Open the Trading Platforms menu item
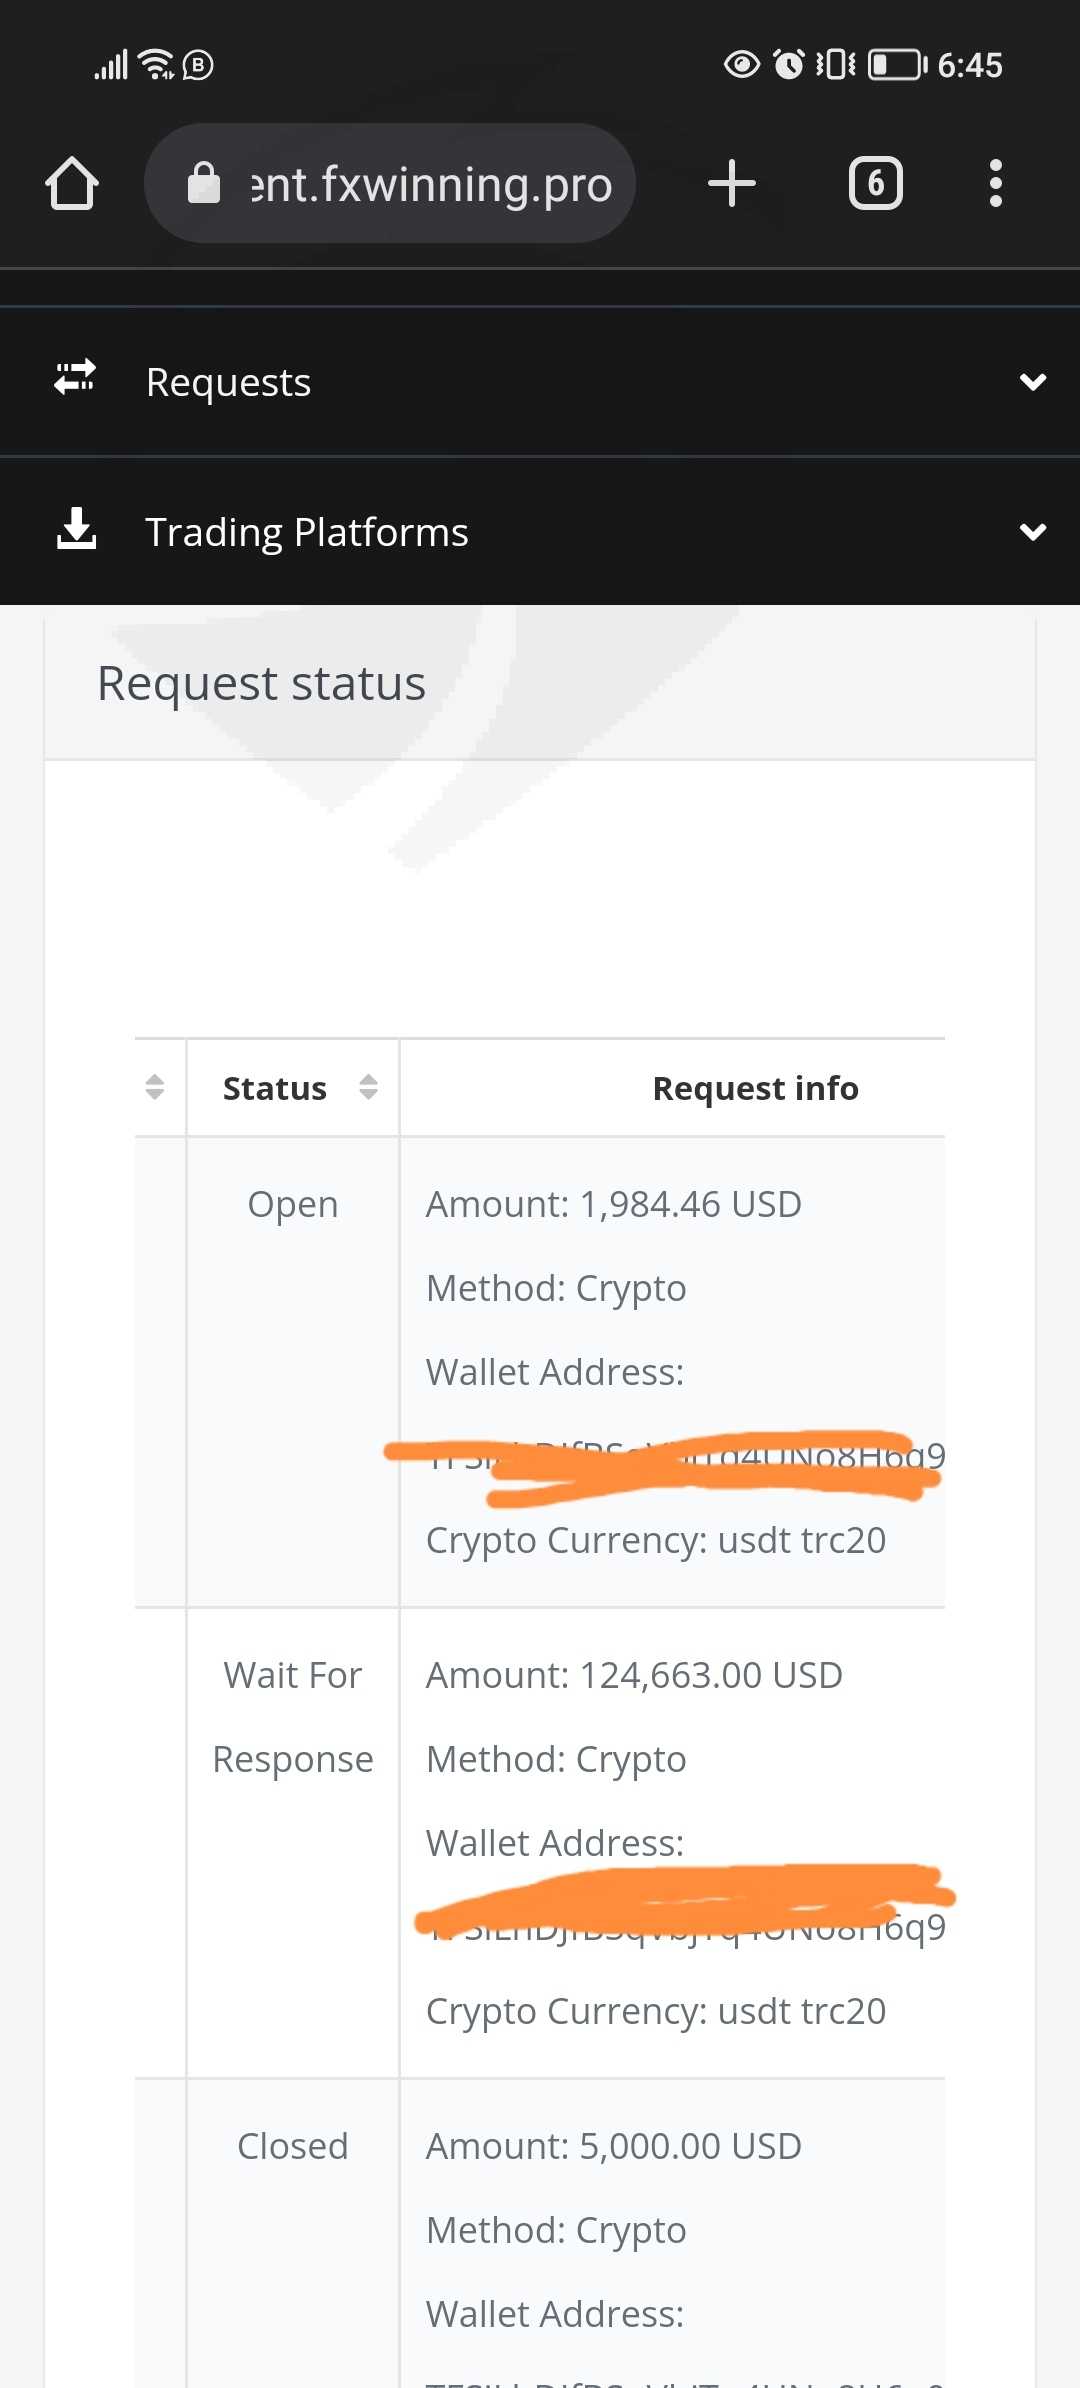 pyautogui.click(x=306, y=532)
